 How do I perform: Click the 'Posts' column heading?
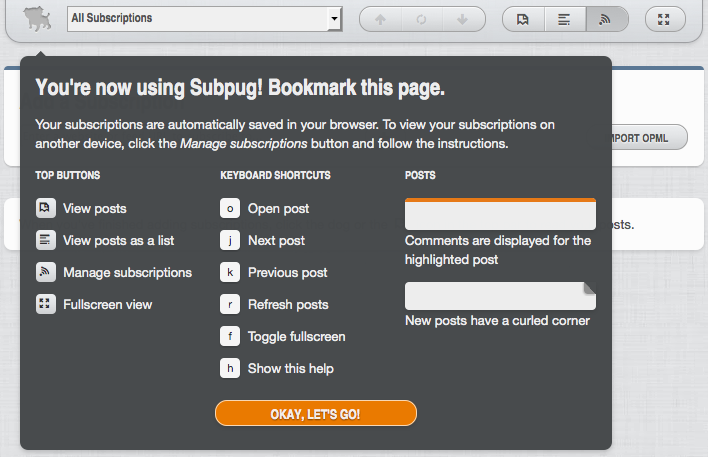coord(420,175)
